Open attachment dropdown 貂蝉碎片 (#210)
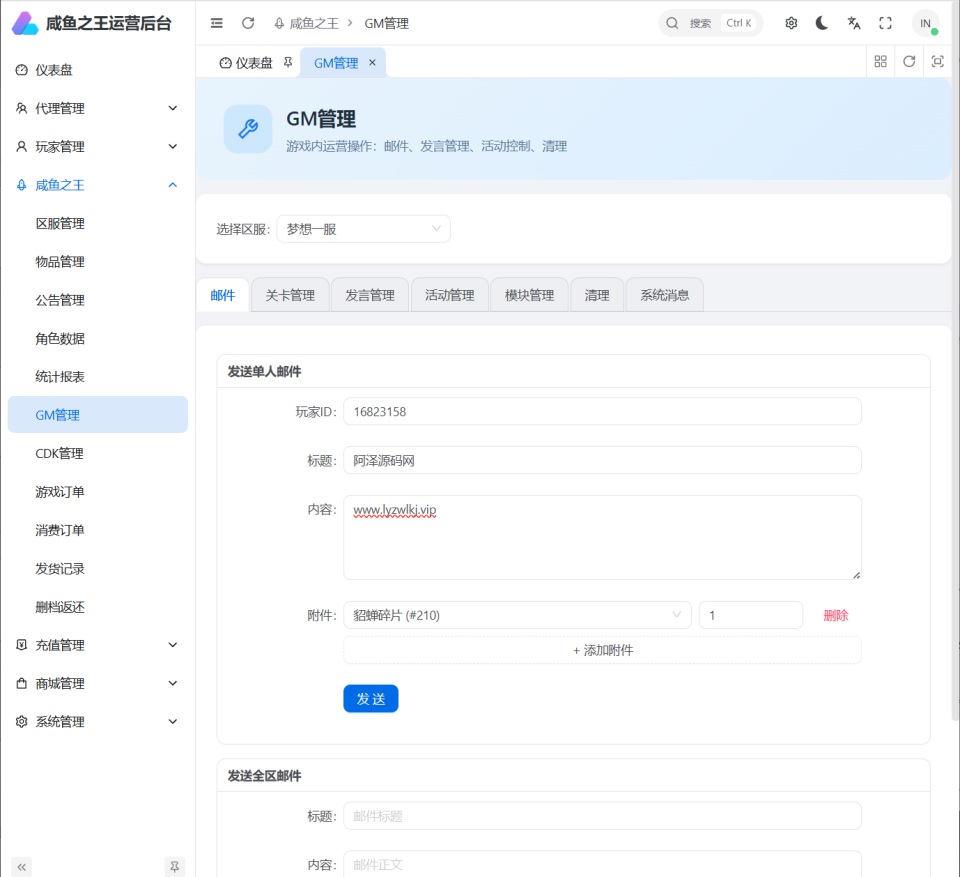Image resolution: width=960 pixels, height=877 pixels. 517,615
